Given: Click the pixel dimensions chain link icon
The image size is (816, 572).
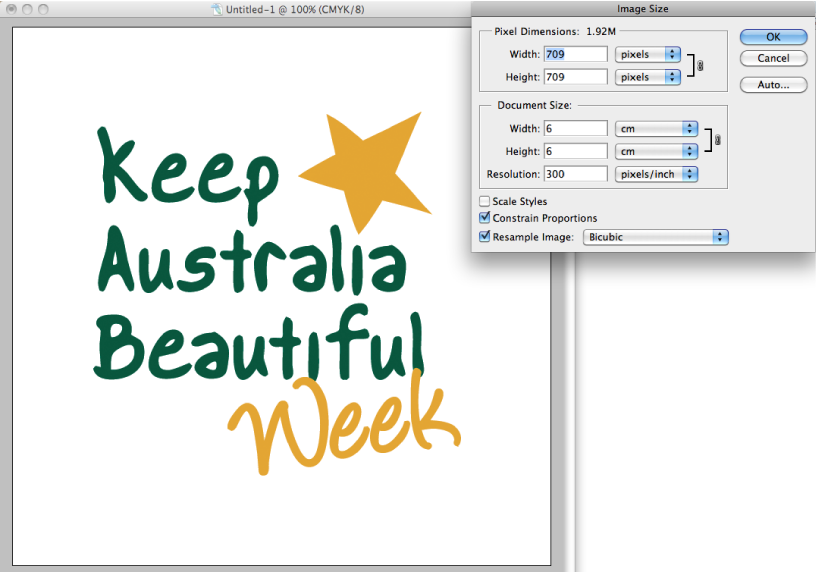Looking at the screenshot, I should [x=700, y=66].
